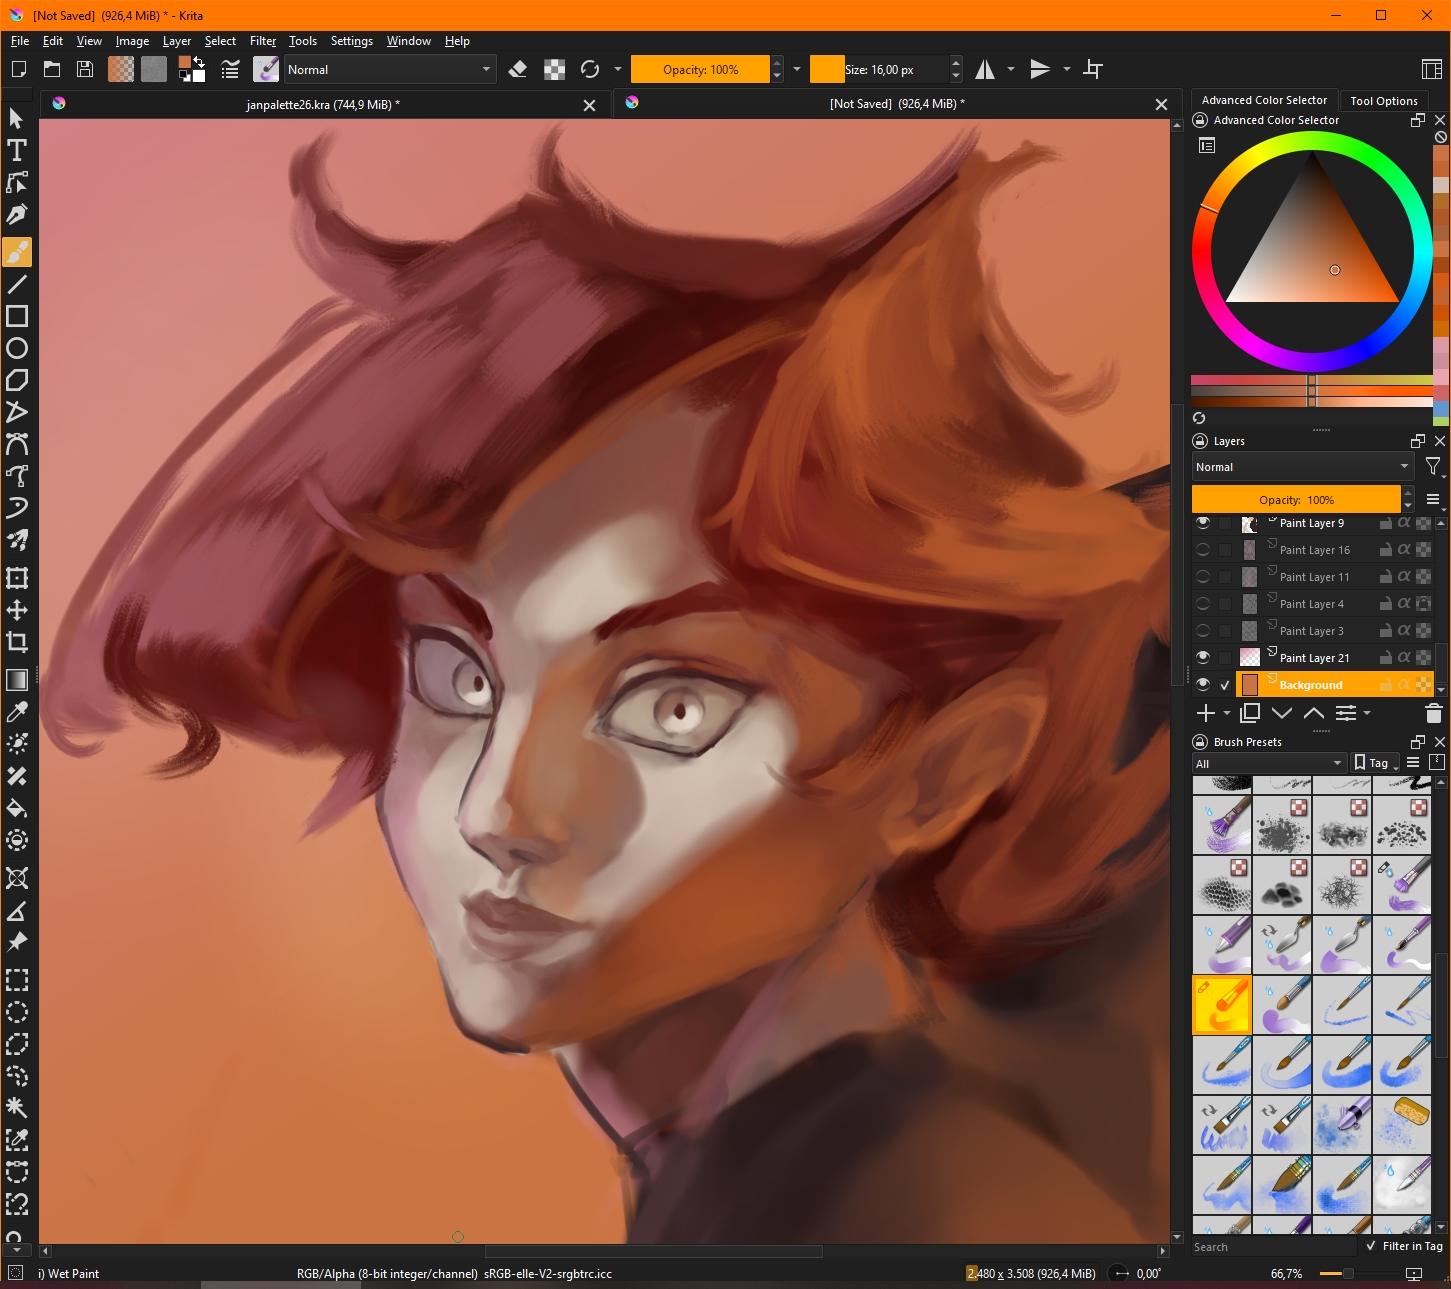
Task: Select the Crop tool
Action: [17, 642]
